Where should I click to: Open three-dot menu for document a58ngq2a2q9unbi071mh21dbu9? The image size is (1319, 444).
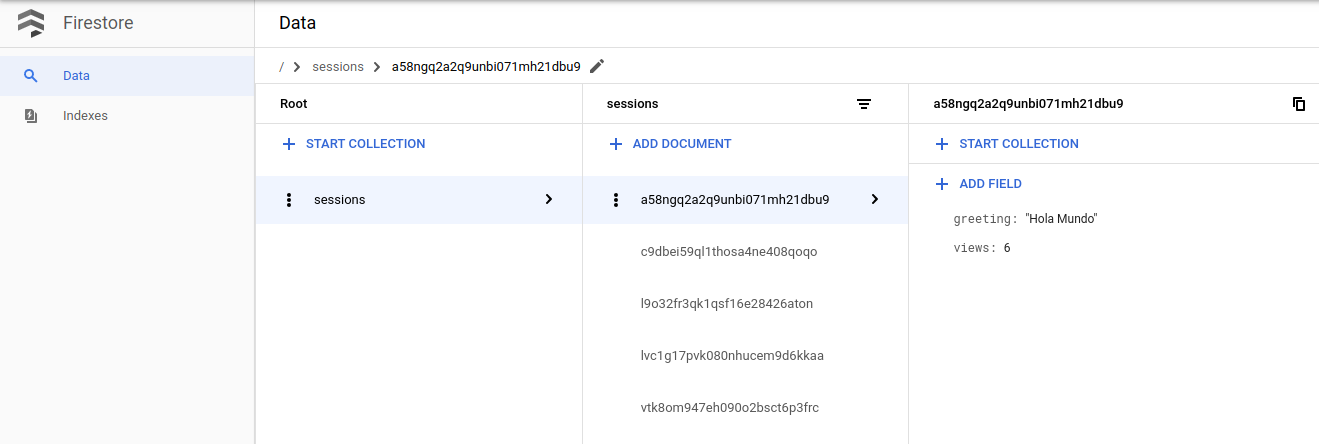616,200
